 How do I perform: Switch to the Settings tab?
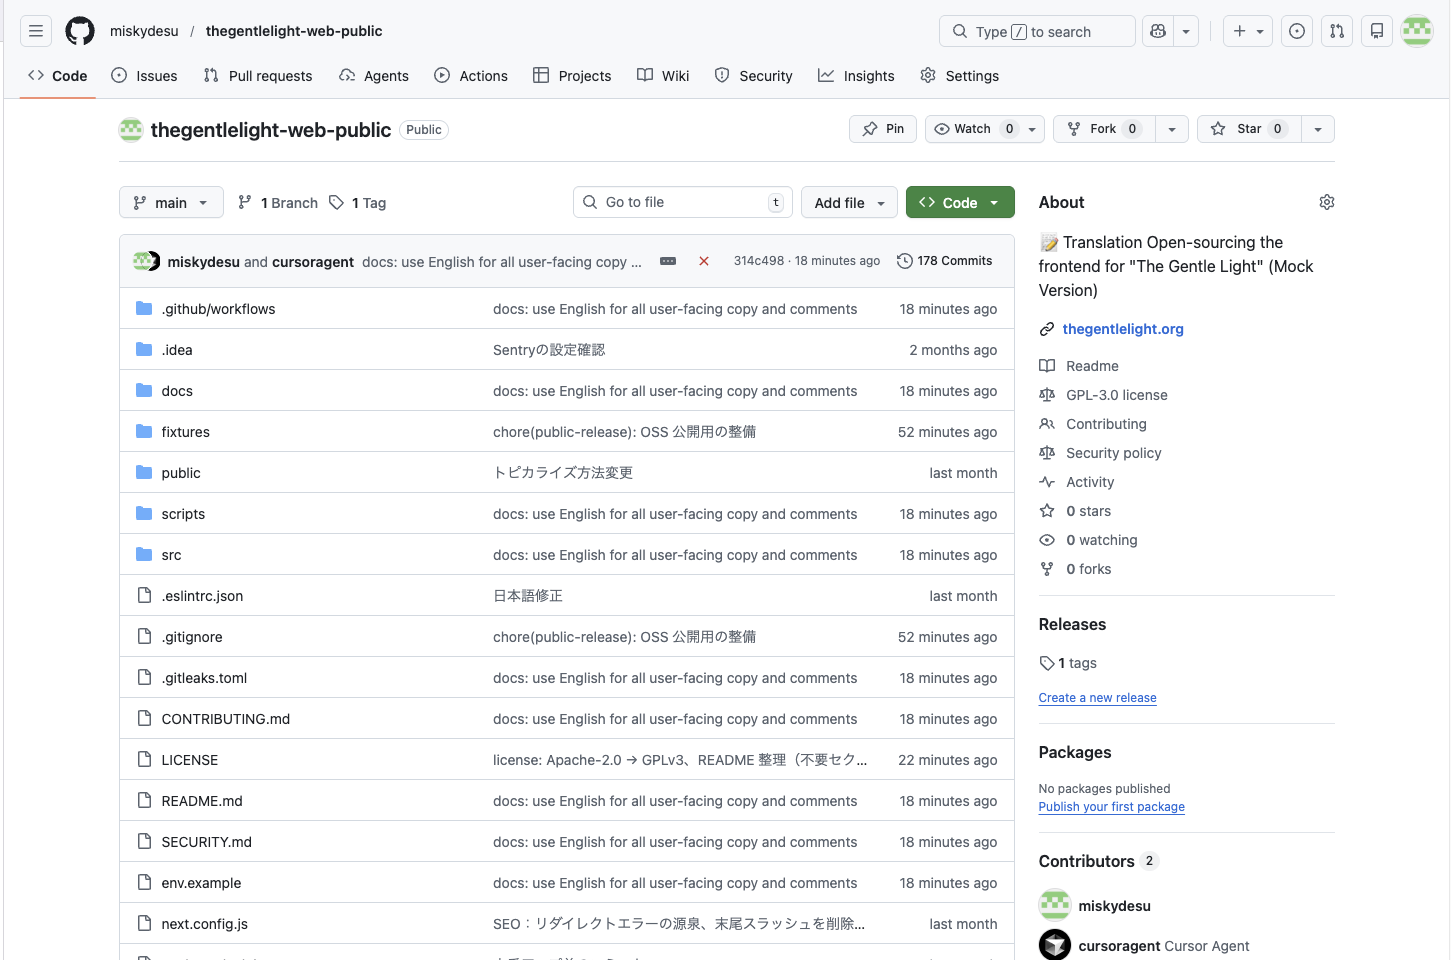pos(960,76)
